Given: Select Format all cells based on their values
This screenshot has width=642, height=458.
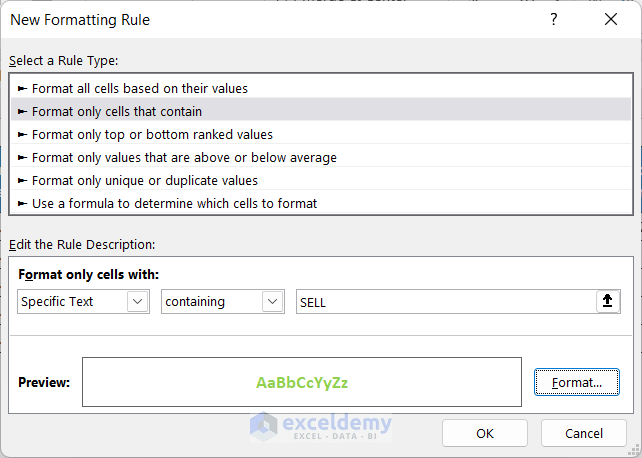Looking at the screenshot, I should [x=140, y=88].
